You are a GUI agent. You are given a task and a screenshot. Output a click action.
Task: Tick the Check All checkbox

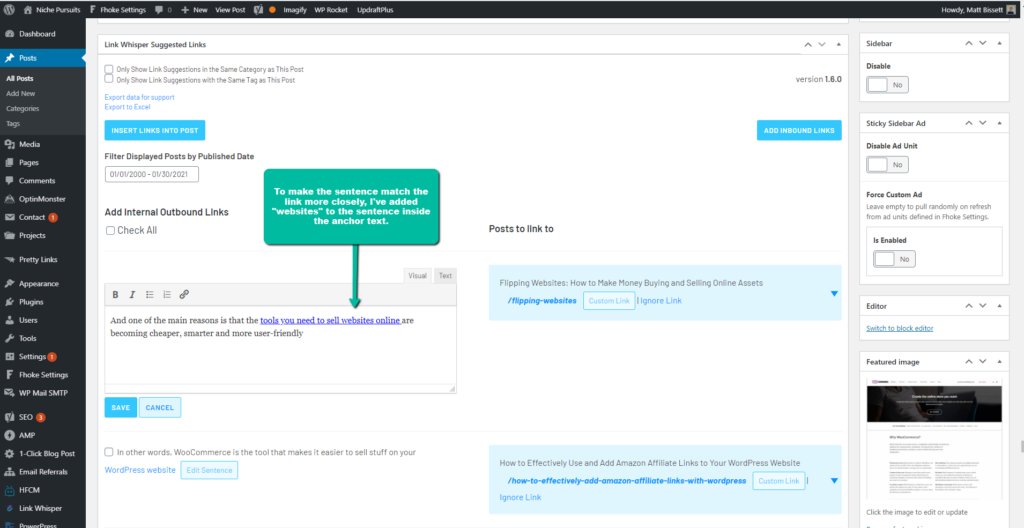pos(110,231)
